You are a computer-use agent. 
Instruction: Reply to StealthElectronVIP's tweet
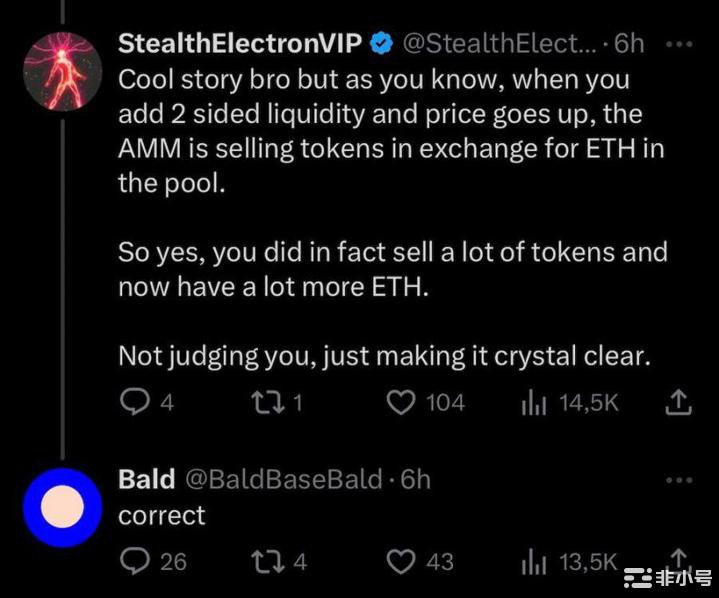(133, 402)
